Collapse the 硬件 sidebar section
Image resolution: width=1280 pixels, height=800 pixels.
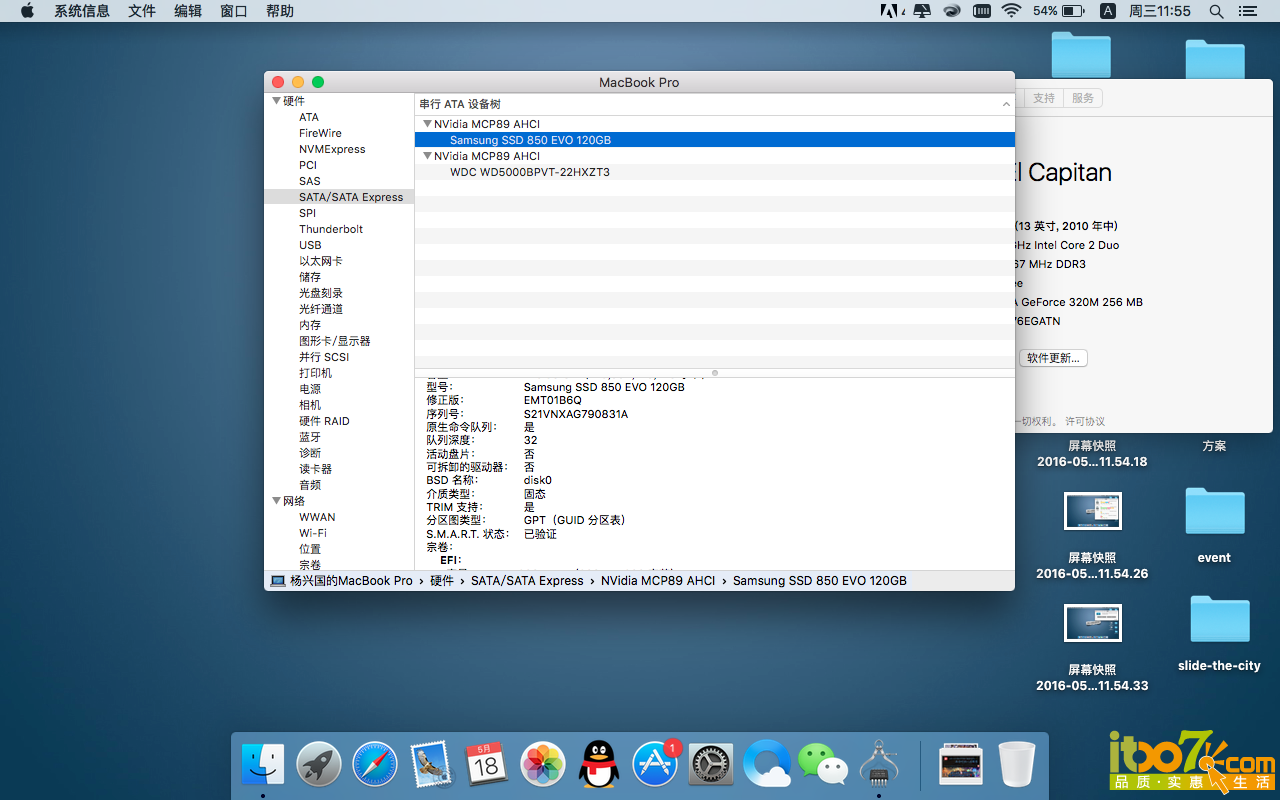[x=277, y=101]
